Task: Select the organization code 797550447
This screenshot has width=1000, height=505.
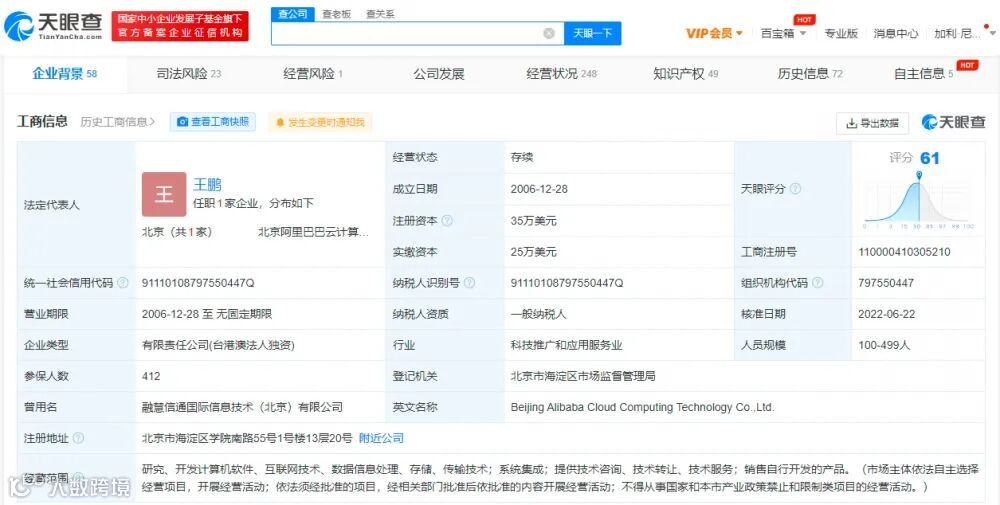Action: pyautogui.click(x=886, y=282)
